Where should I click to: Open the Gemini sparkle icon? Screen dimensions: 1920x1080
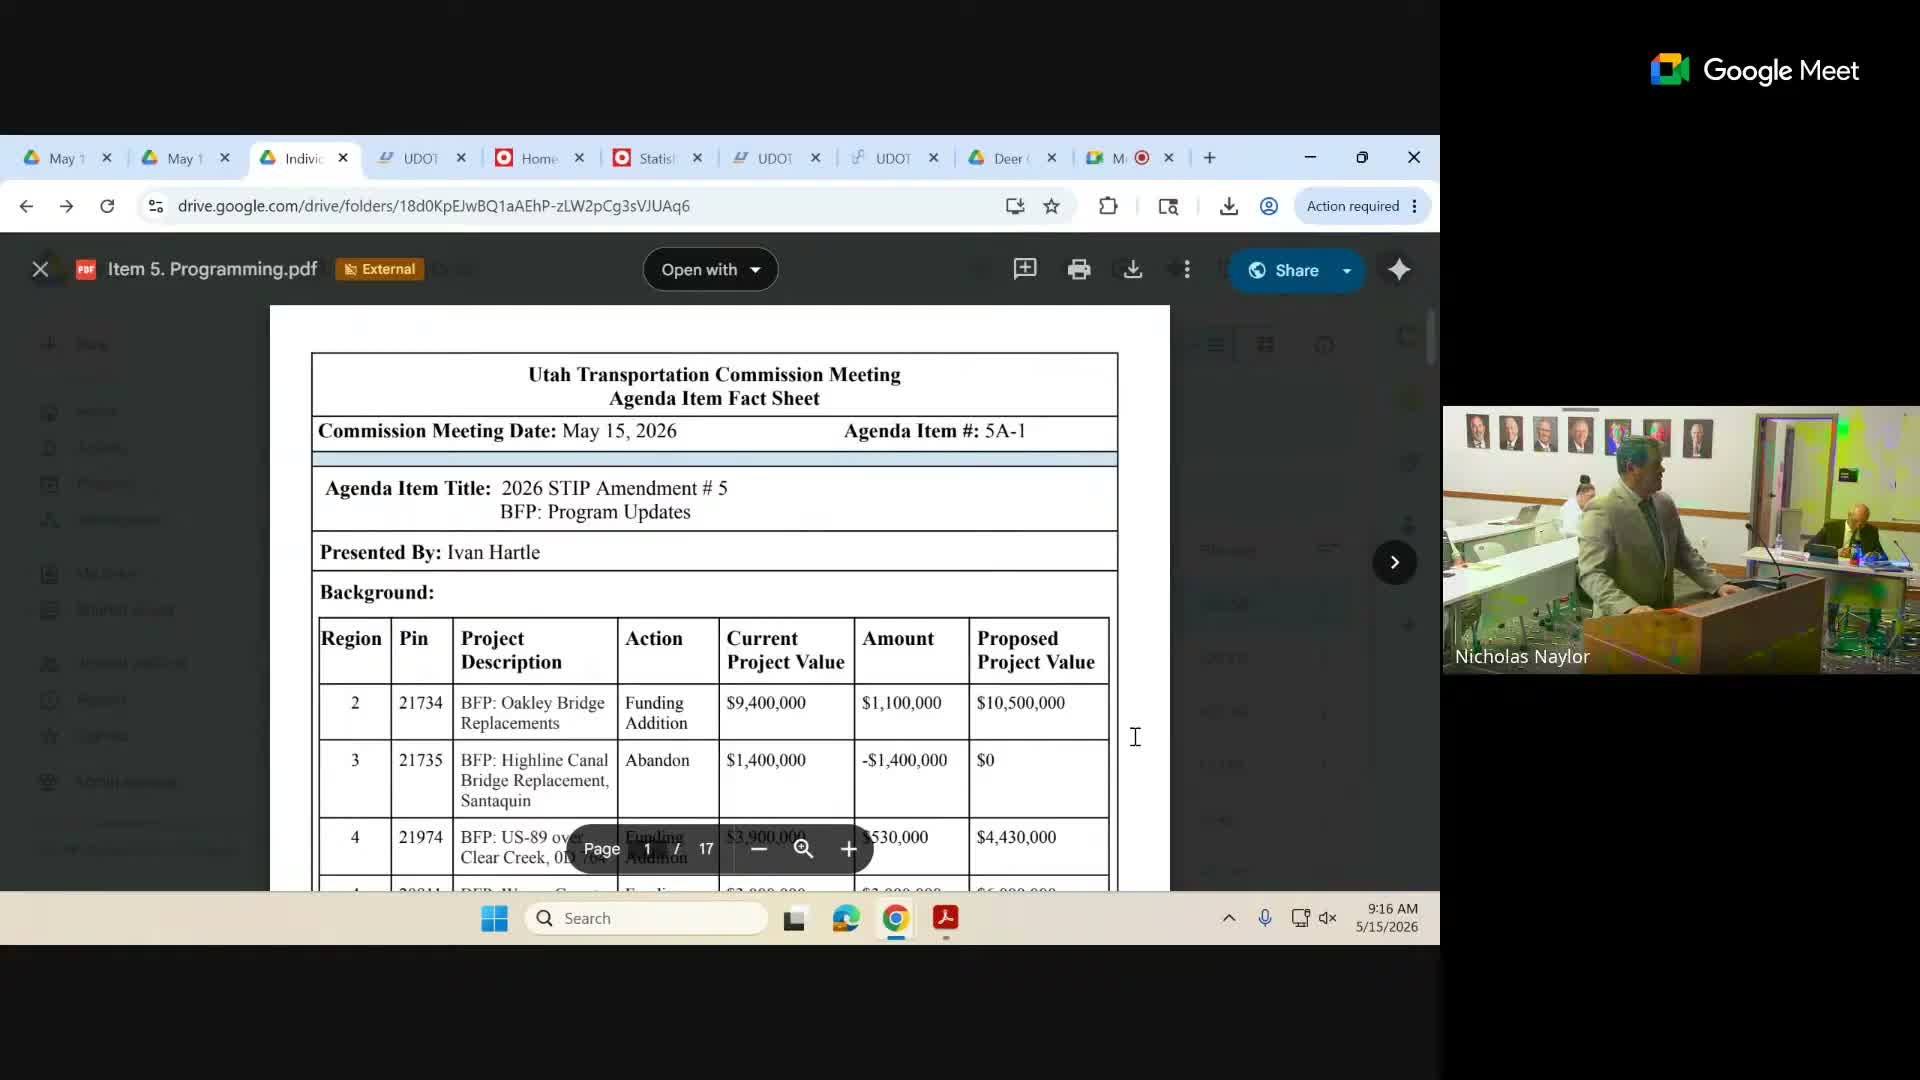1399,269
